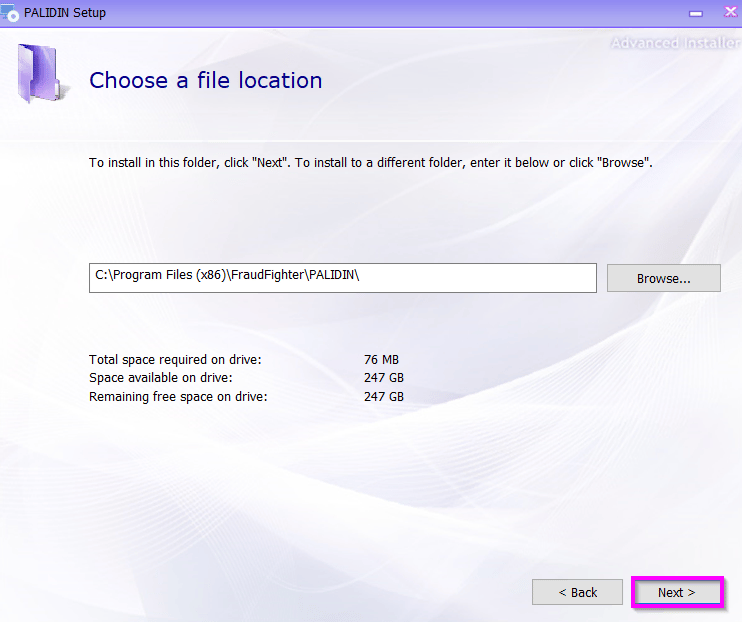Click the PALIDIN Setup title bar icon
This screenshot has height=622, width=742.
click(9, 12)
